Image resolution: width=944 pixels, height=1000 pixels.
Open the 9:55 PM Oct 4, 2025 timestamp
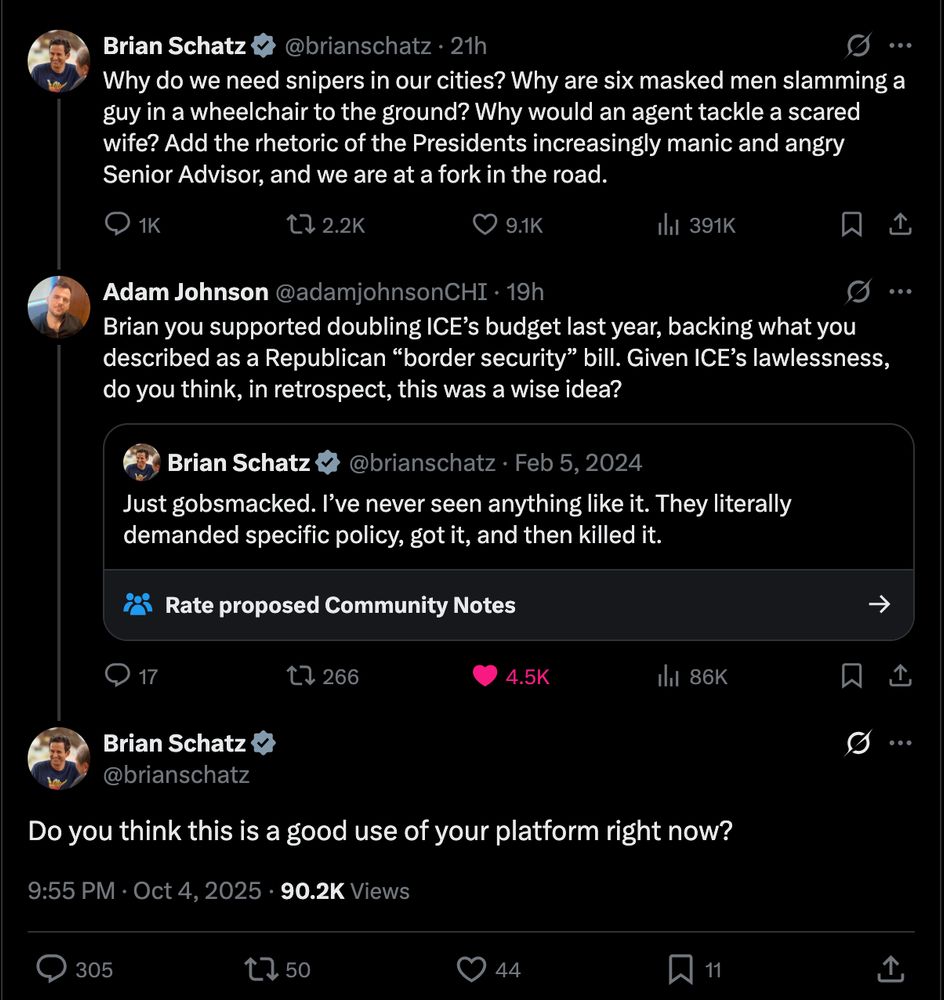144,891
